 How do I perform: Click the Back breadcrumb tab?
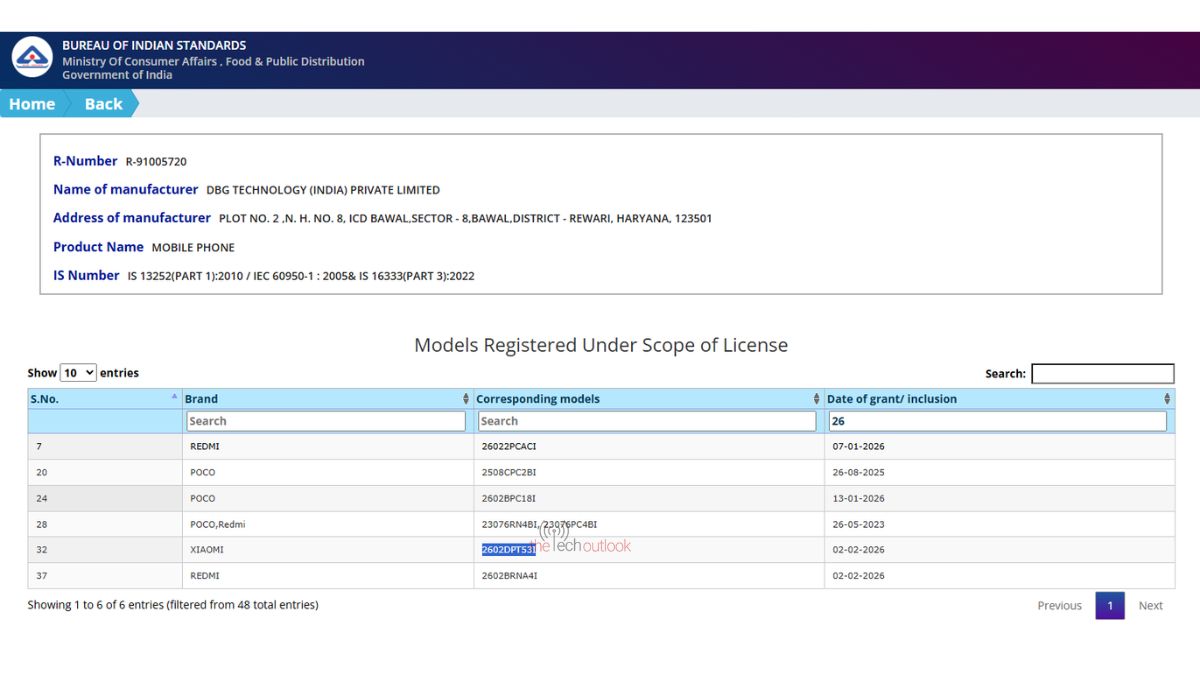coord(103,104)
